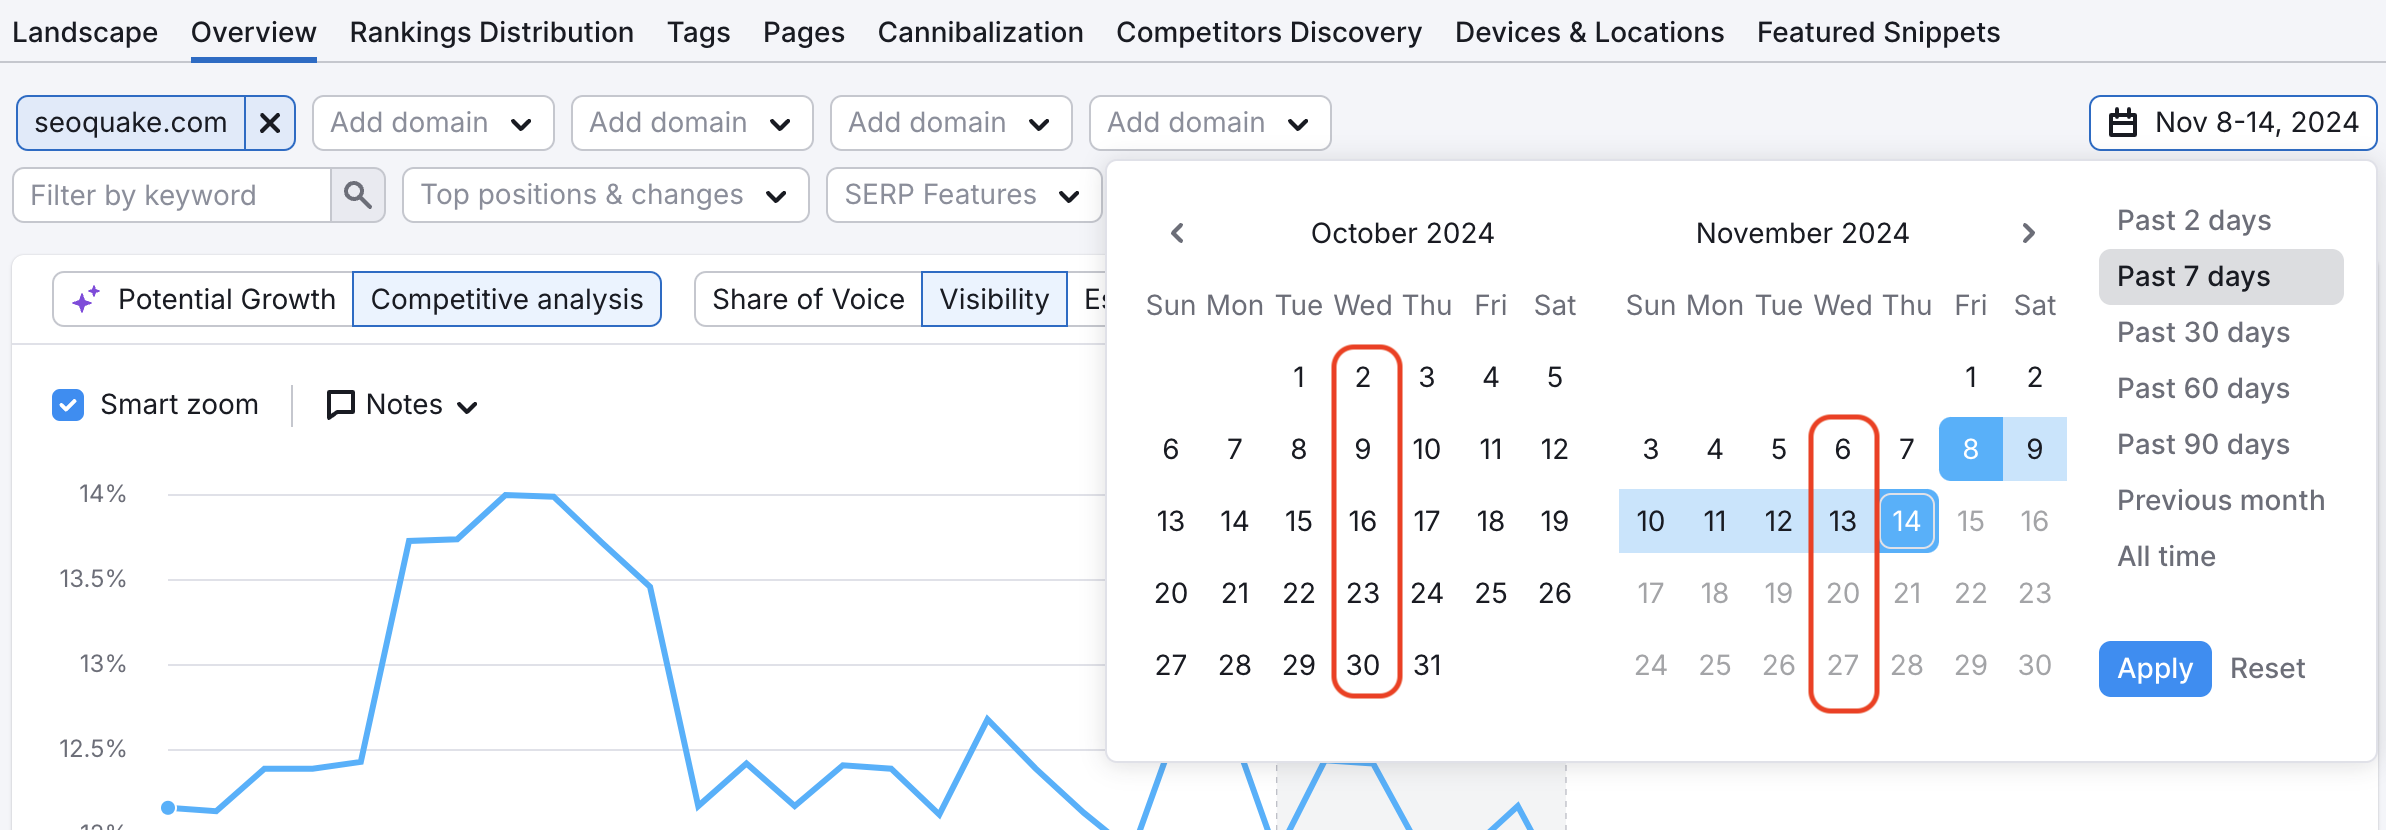This screenshot has height=830, width=2386.
Task: Switch to the Landscape tab
Action: [84, 32]
